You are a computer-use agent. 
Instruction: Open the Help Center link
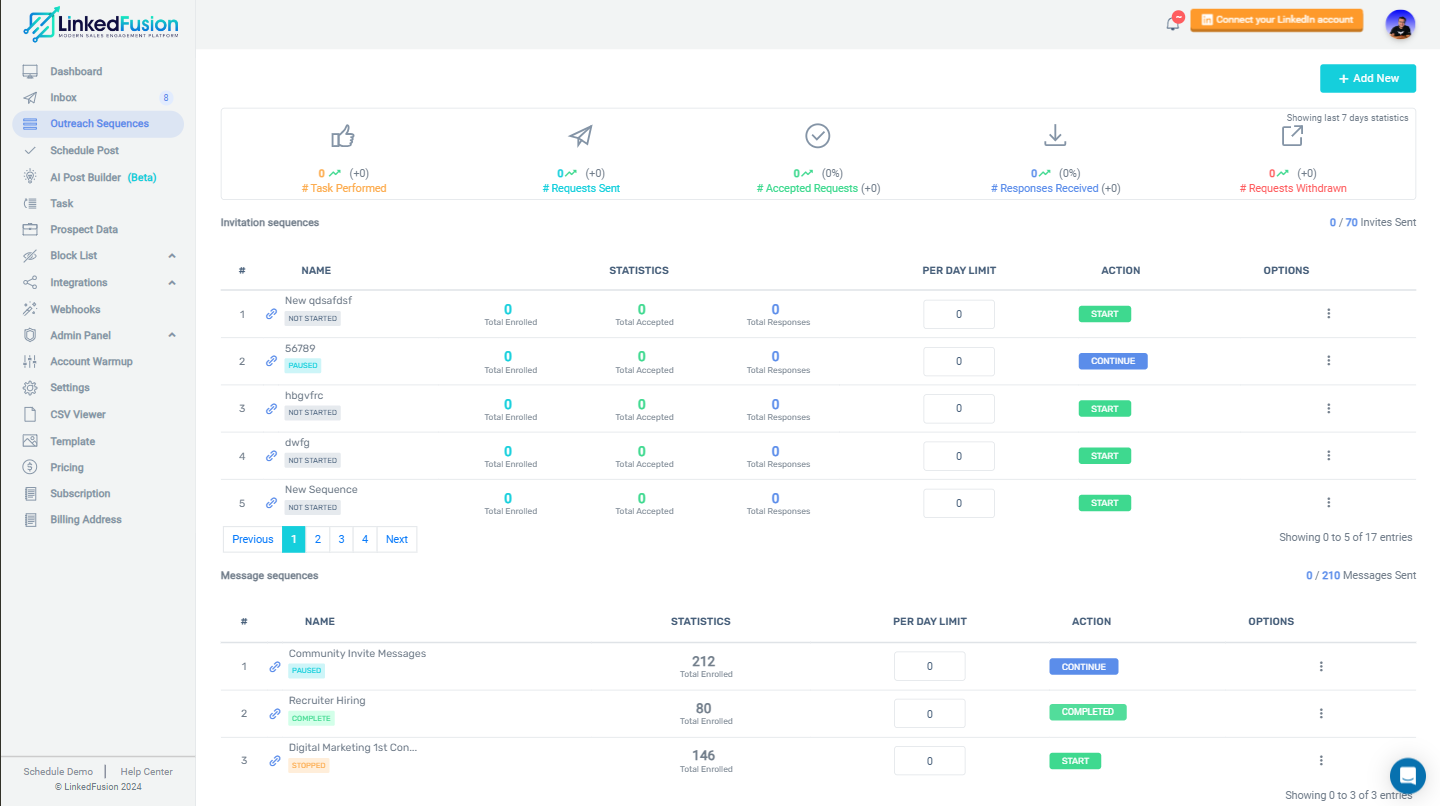coord(147,771)
